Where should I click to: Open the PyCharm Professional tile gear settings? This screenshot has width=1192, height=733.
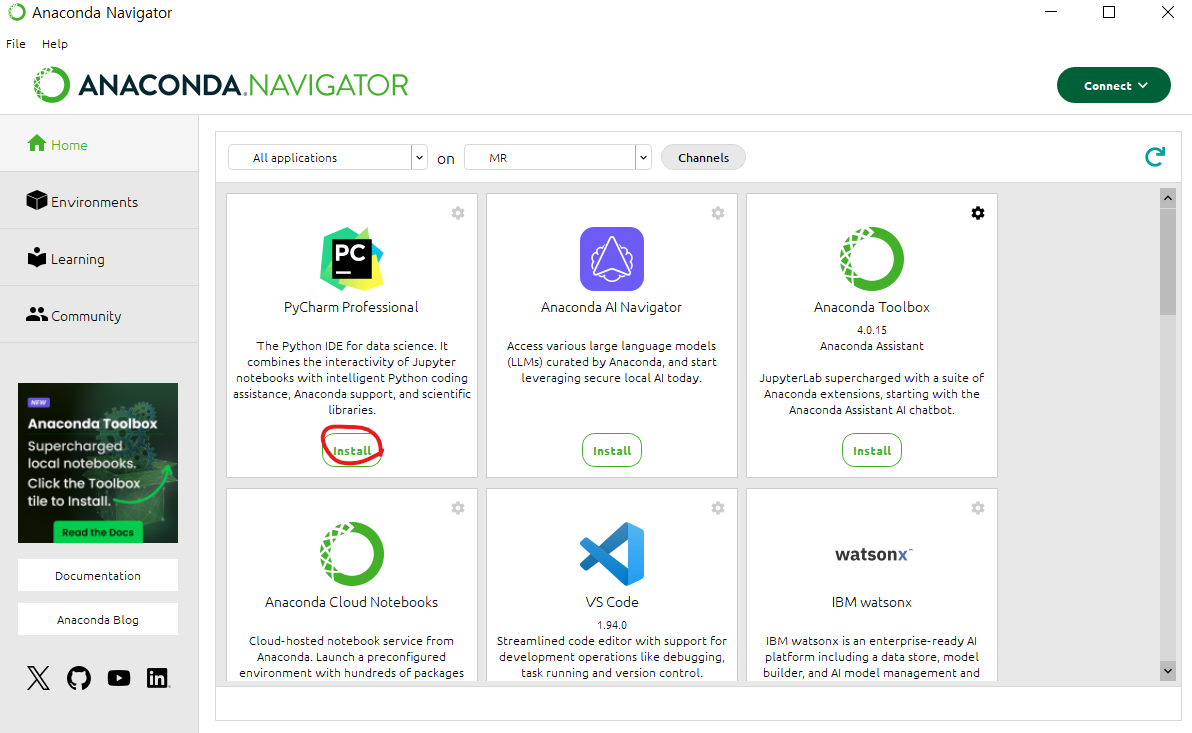458,213
